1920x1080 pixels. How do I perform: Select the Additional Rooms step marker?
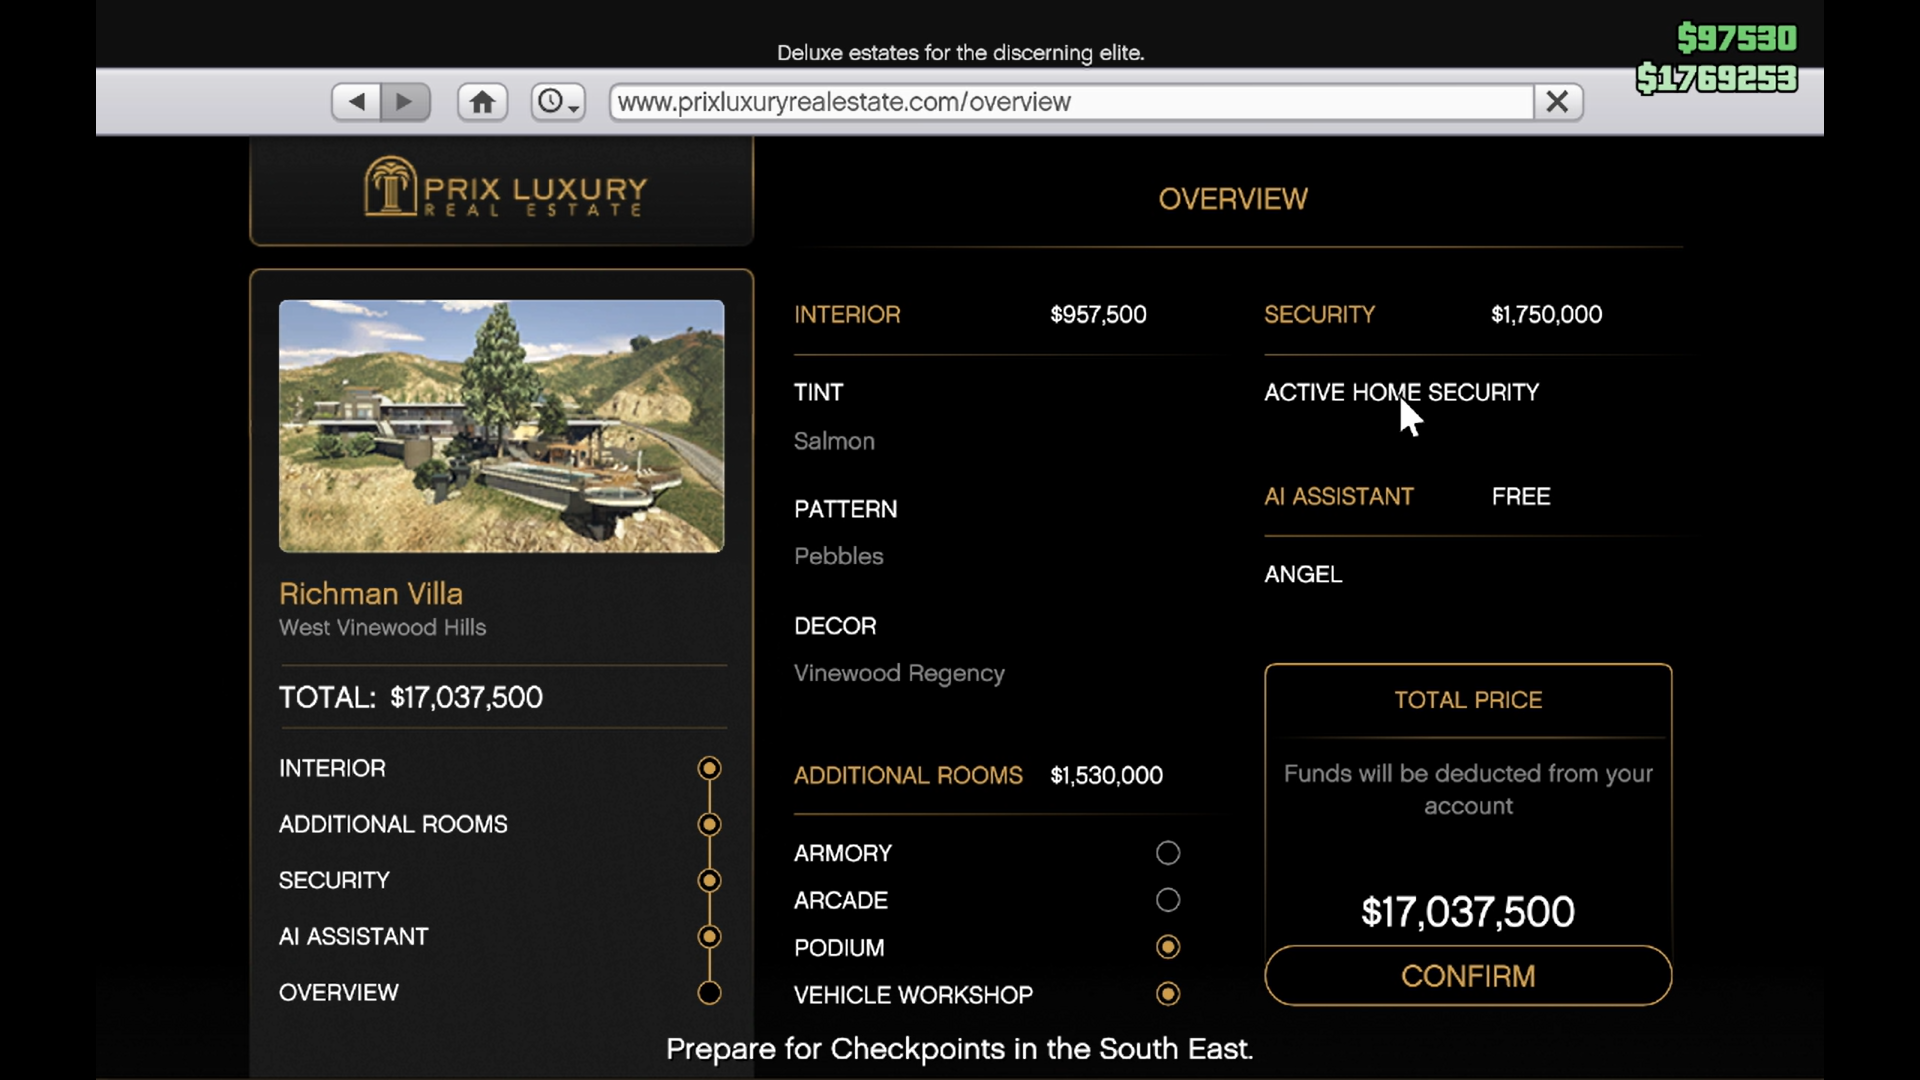point(709,824)
